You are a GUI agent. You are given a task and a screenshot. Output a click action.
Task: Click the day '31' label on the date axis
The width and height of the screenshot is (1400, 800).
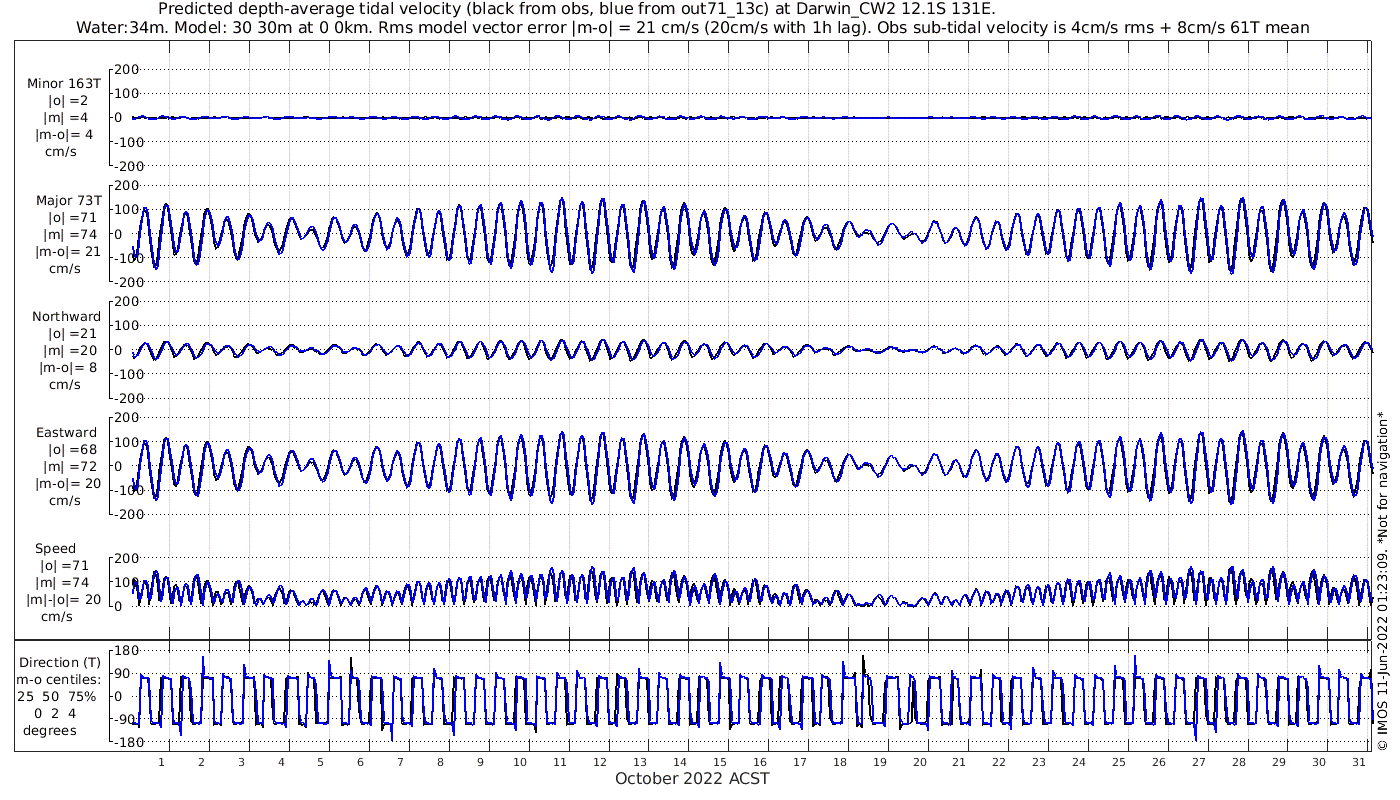1358,762
